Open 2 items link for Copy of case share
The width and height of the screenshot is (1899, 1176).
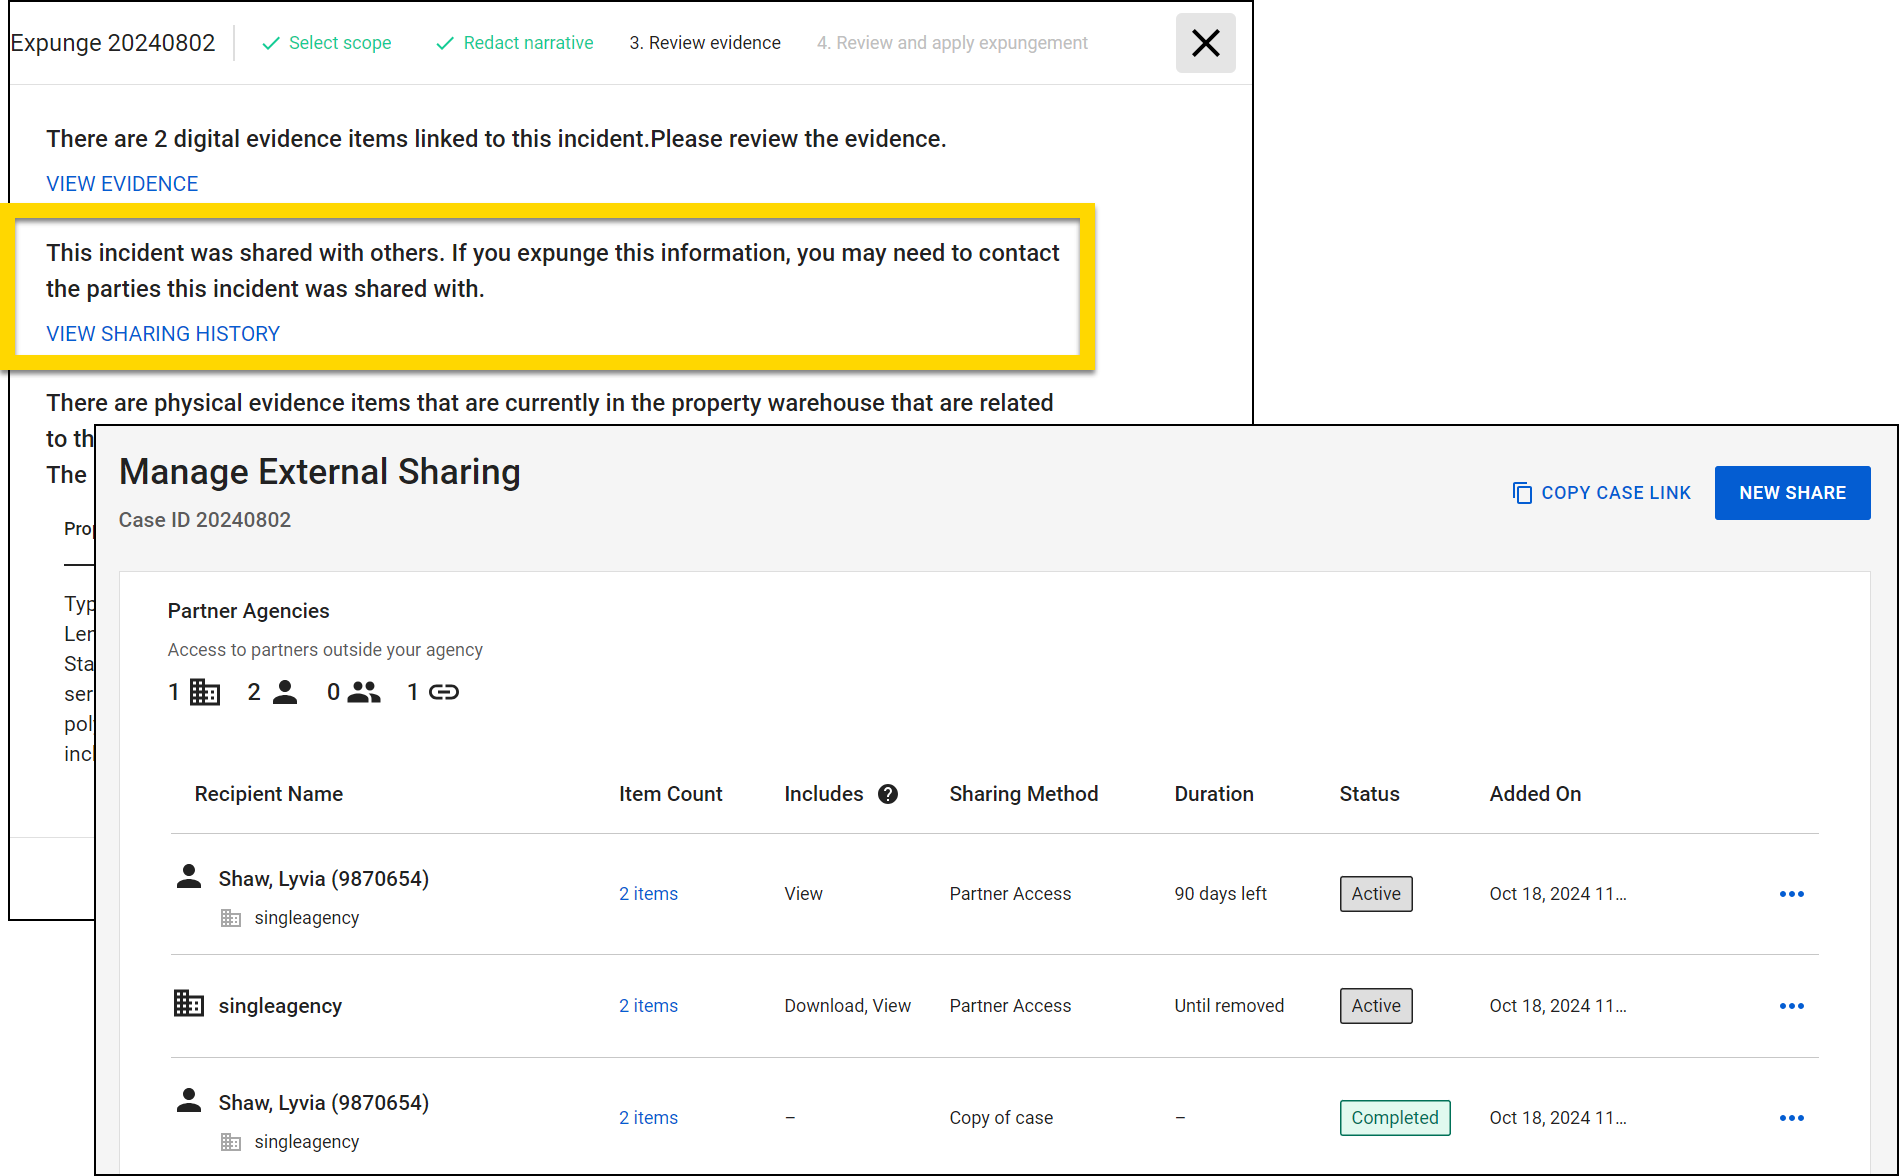tap(648, 1118)
